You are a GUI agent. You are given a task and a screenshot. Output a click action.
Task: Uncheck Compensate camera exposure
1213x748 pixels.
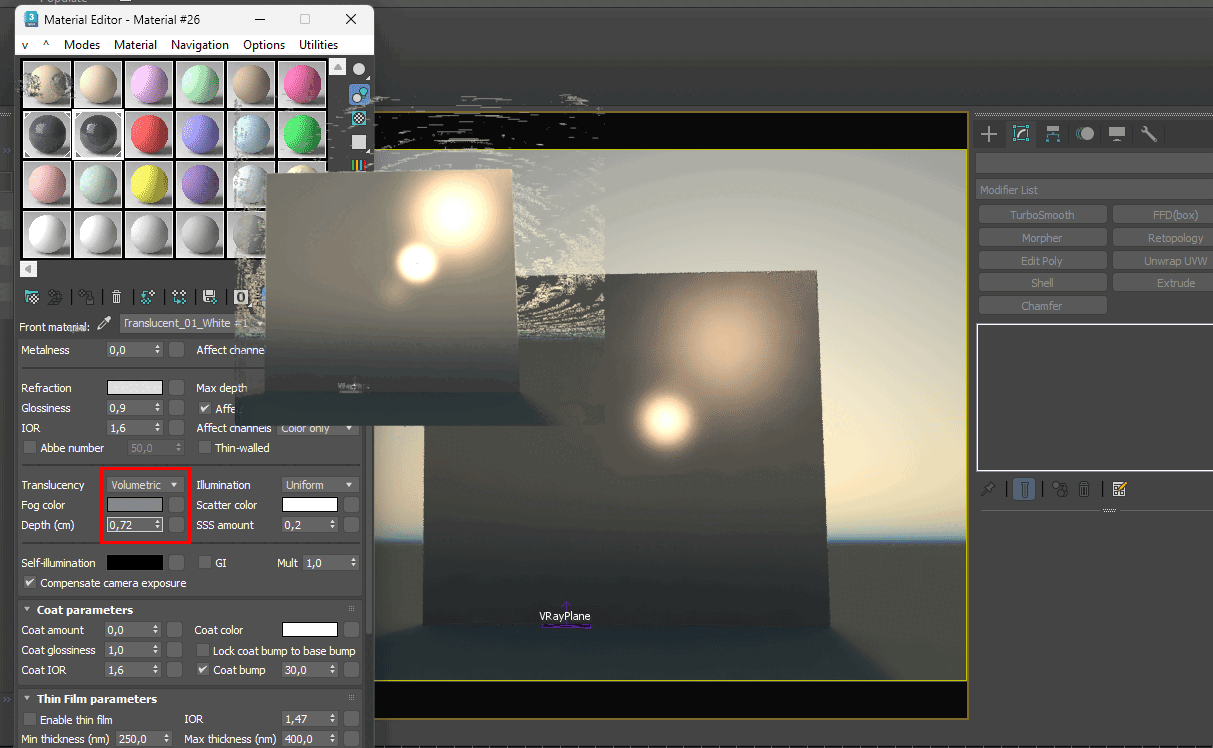tap(29, 583)
